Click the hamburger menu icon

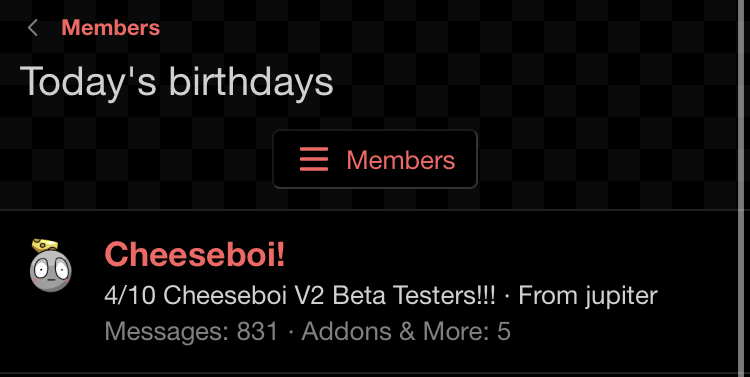(314, 159)
